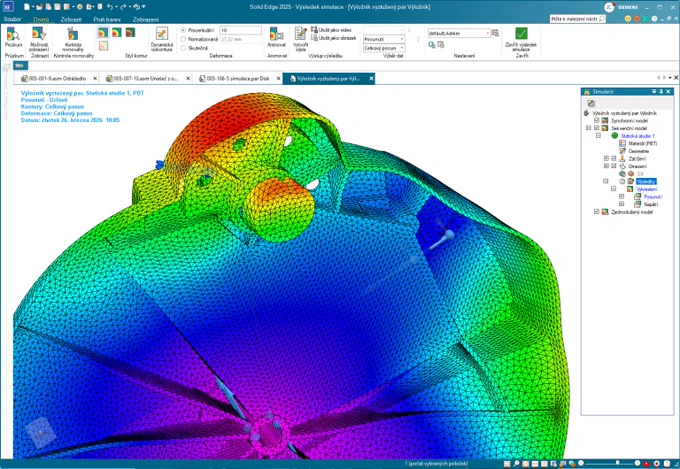Collapse the Vykreslení tree node
The width and height of the screenshot is (680, 469).
click(614, 189)
